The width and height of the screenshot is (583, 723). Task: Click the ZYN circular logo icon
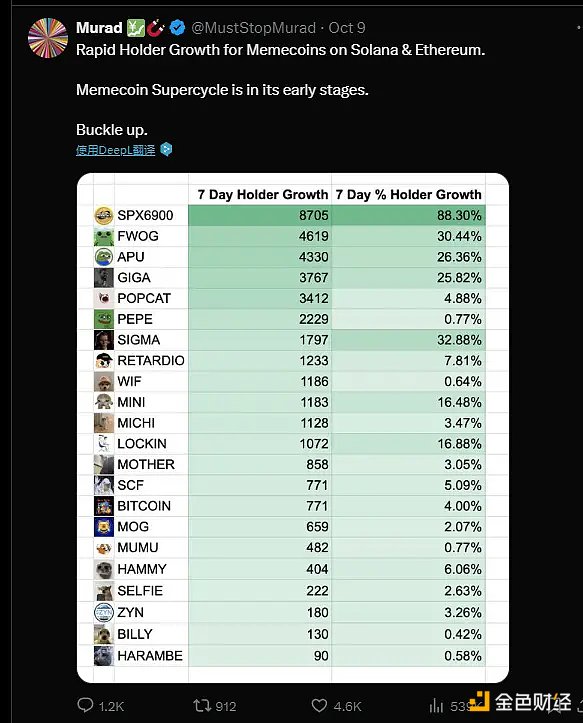tap(104, 612)
